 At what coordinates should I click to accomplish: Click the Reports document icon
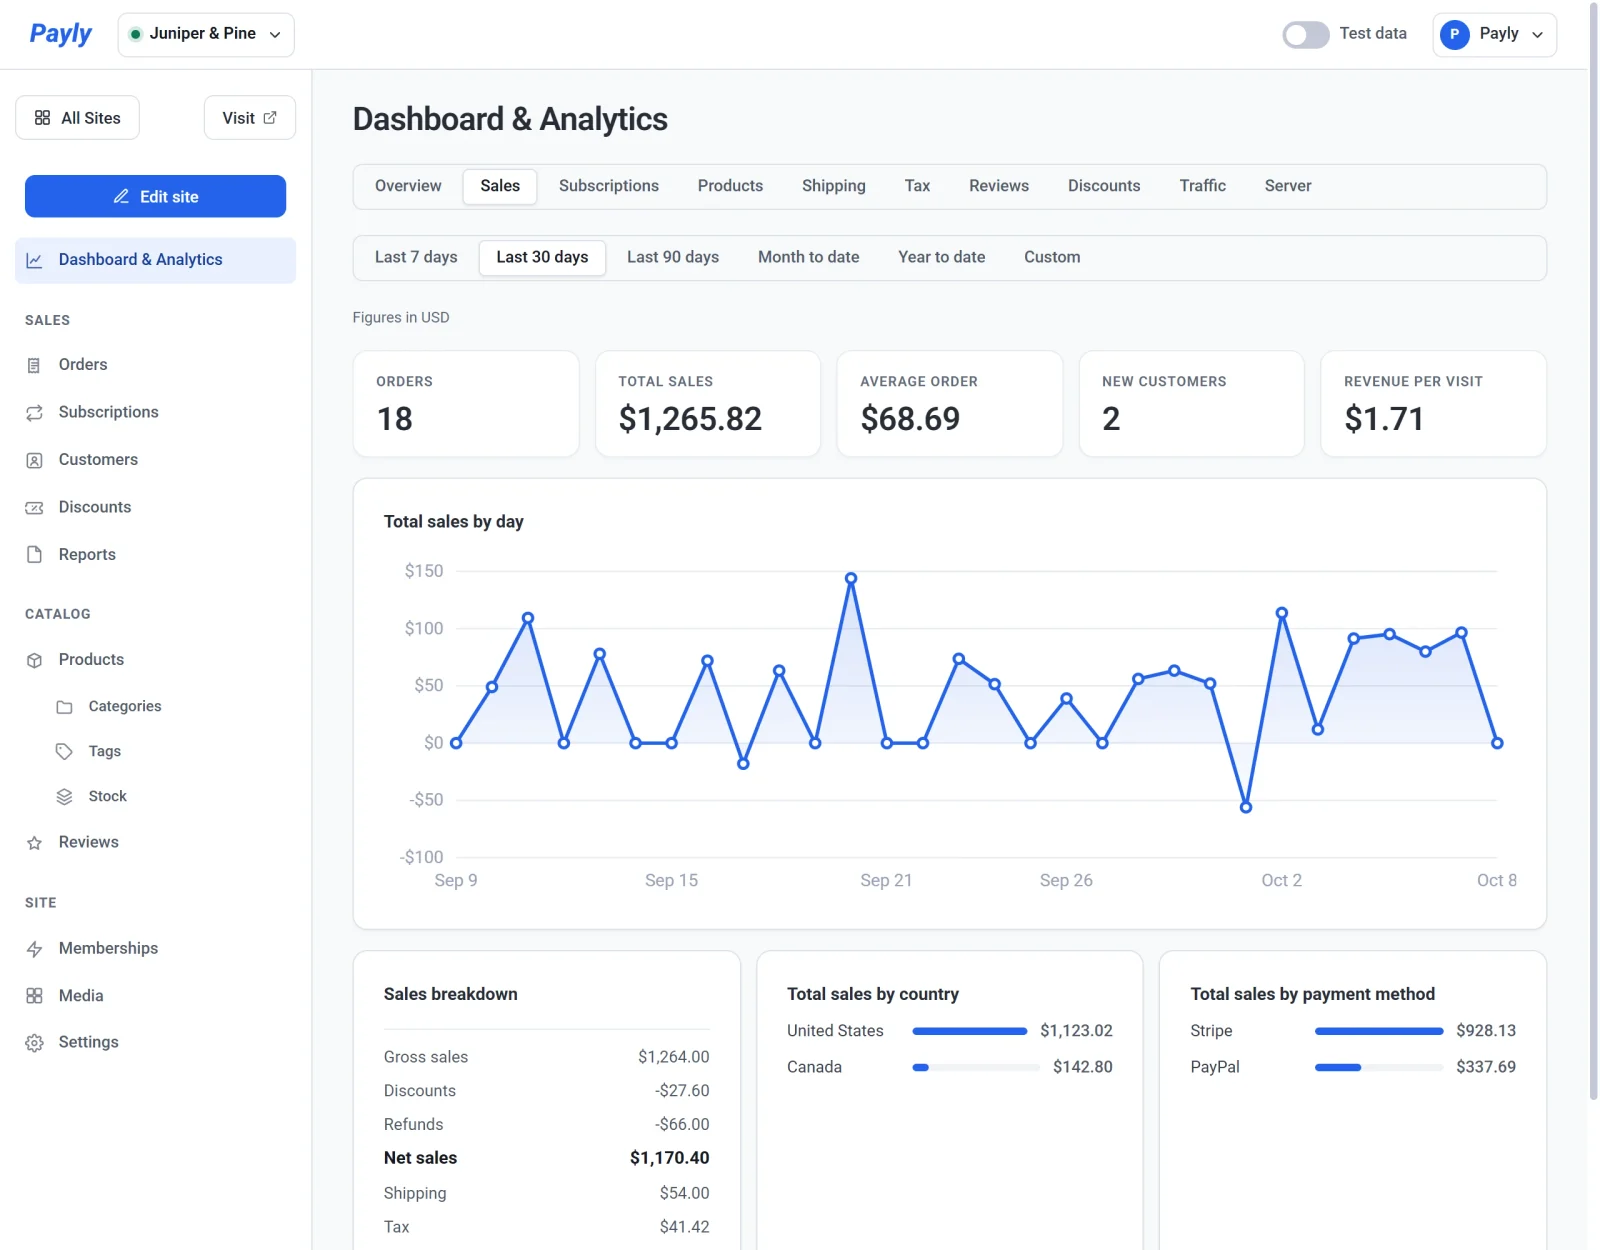tap(34, 555)
